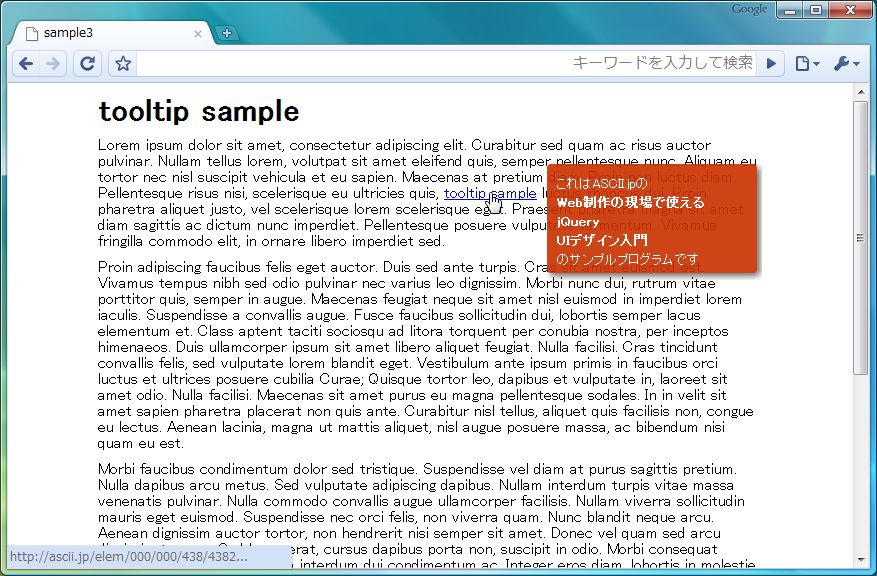Reload the page with the refresh icon
Image resolution: width=877 pixels, height=576 pixels.
(87, 64)
